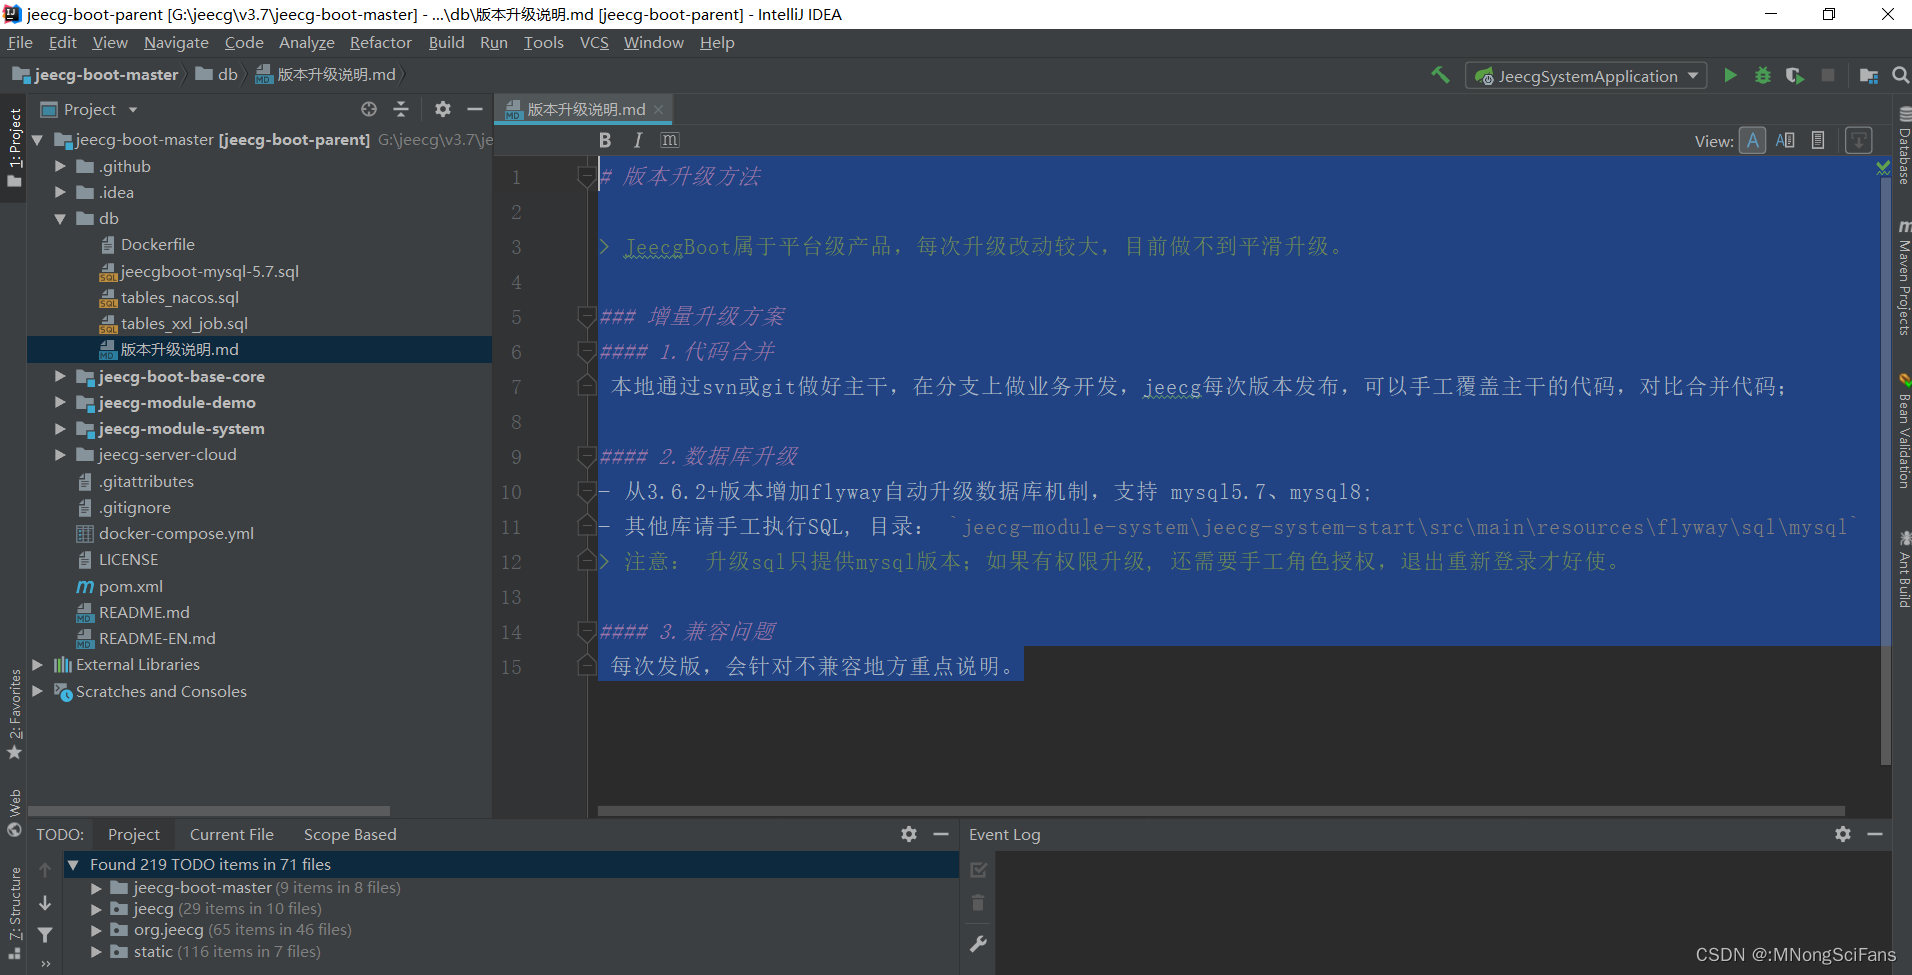Toggle auto-scroll preview button
The height and width of the screenshot is (975, 1912).
(1858, 140)
